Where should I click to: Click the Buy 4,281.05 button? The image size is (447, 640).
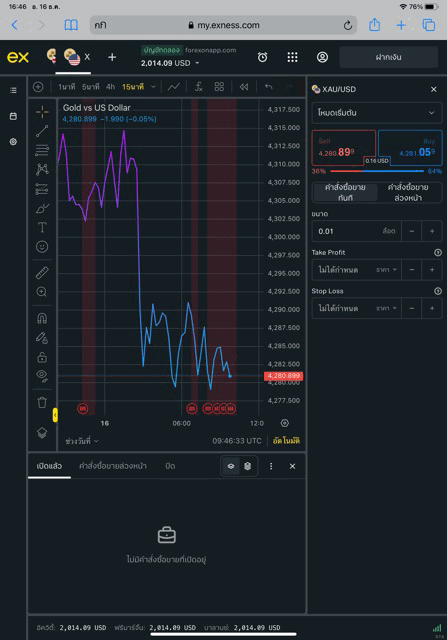pyautogui.click(x=410, y=147)
